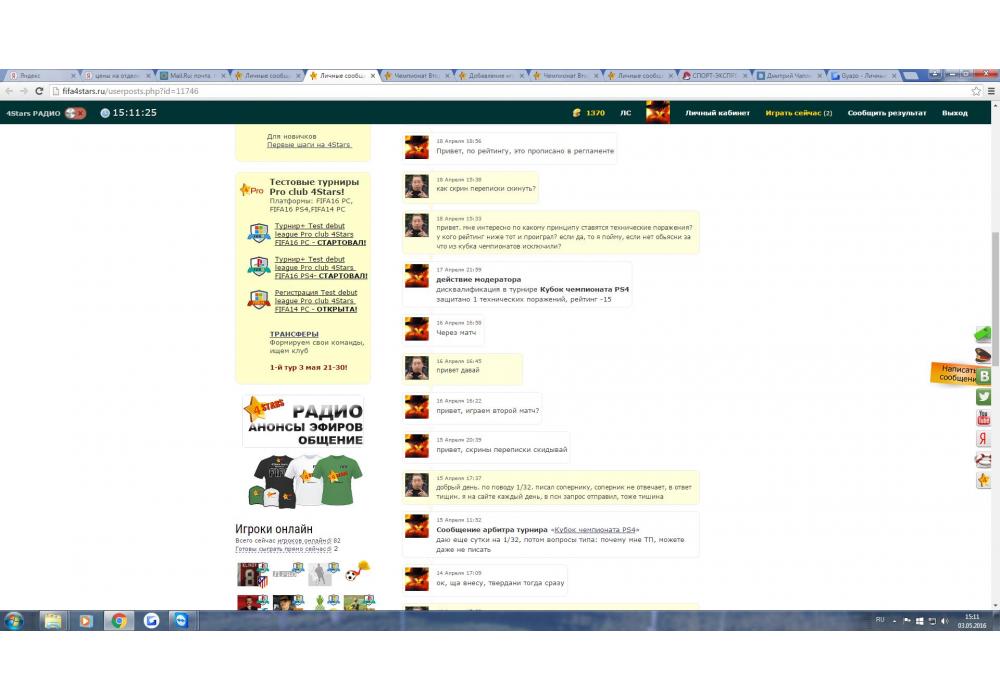The image size is (1000, 700).
Task: Open Chrome menu hamburger button
Action: click(x=990, y=91)
